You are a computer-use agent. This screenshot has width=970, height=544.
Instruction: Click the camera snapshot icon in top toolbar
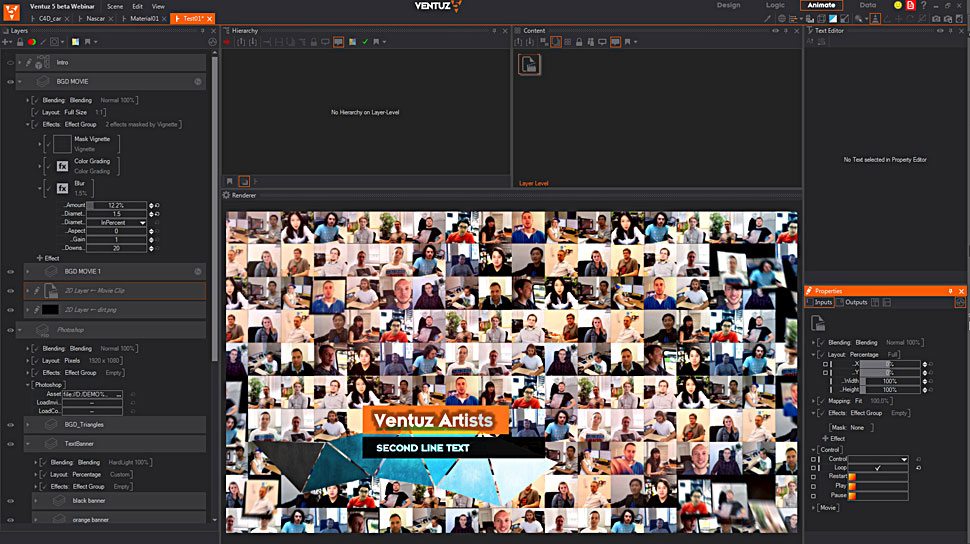pyautogui.click(x=935, y=19)
